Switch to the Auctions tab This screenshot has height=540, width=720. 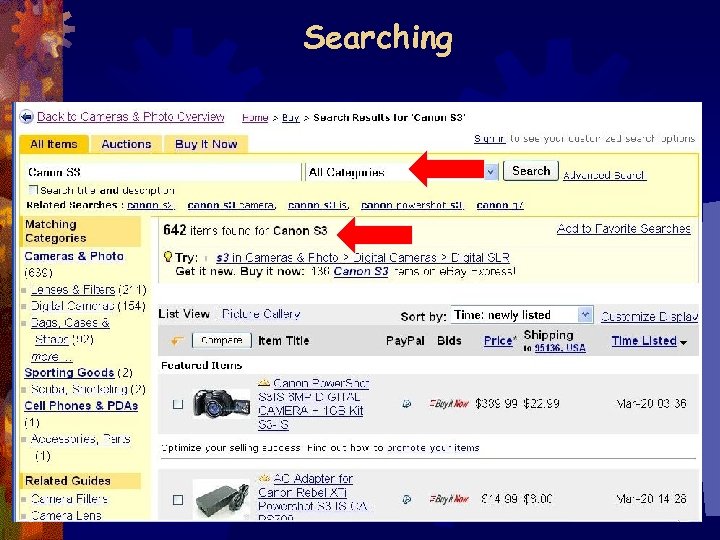point(126,144)
